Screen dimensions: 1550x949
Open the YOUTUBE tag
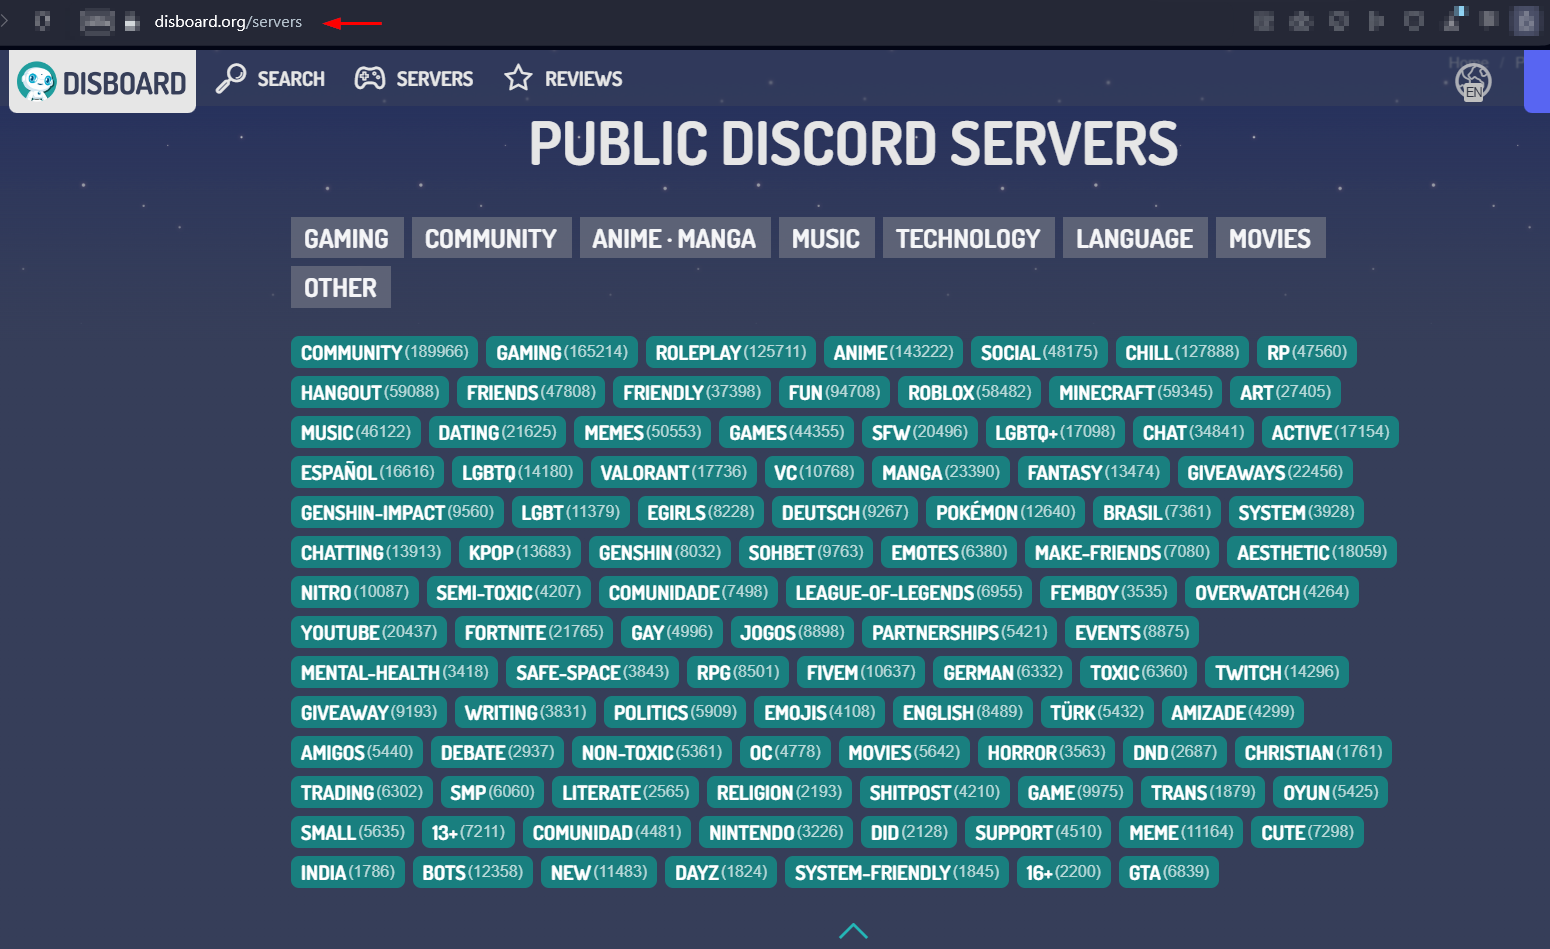(369, 632)
